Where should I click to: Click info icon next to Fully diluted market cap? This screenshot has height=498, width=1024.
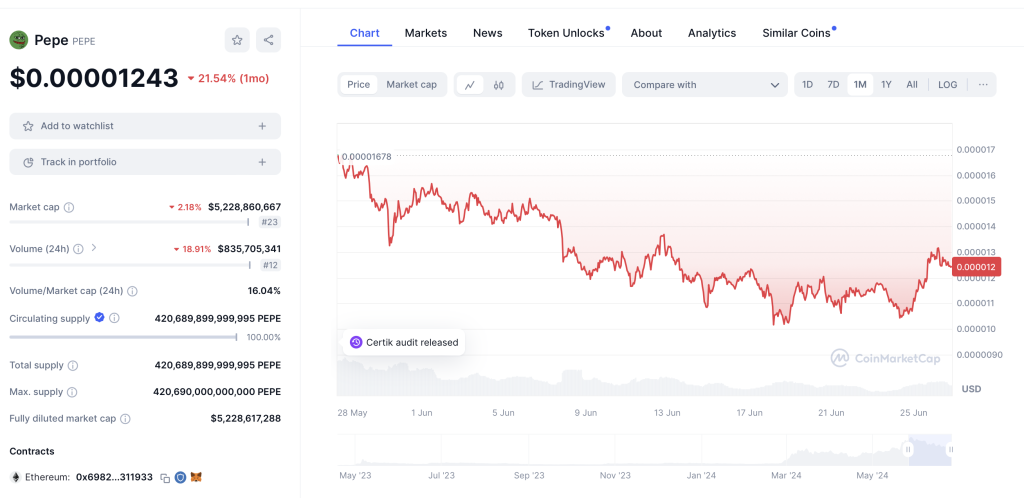click(125, 419)
